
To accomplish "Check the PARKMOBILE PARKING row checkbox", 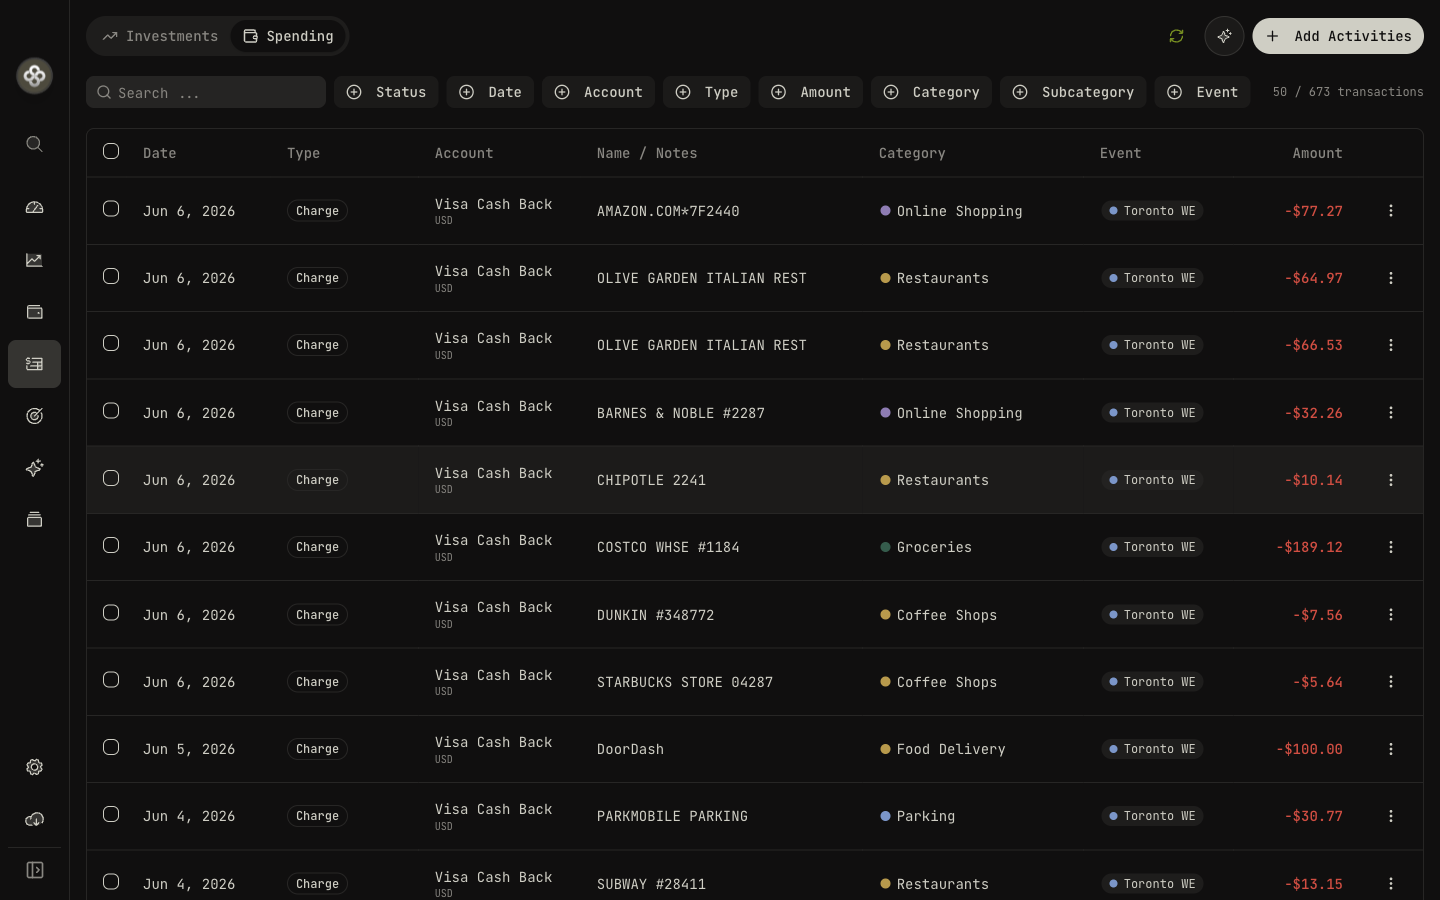I will [x=111, y=814].
